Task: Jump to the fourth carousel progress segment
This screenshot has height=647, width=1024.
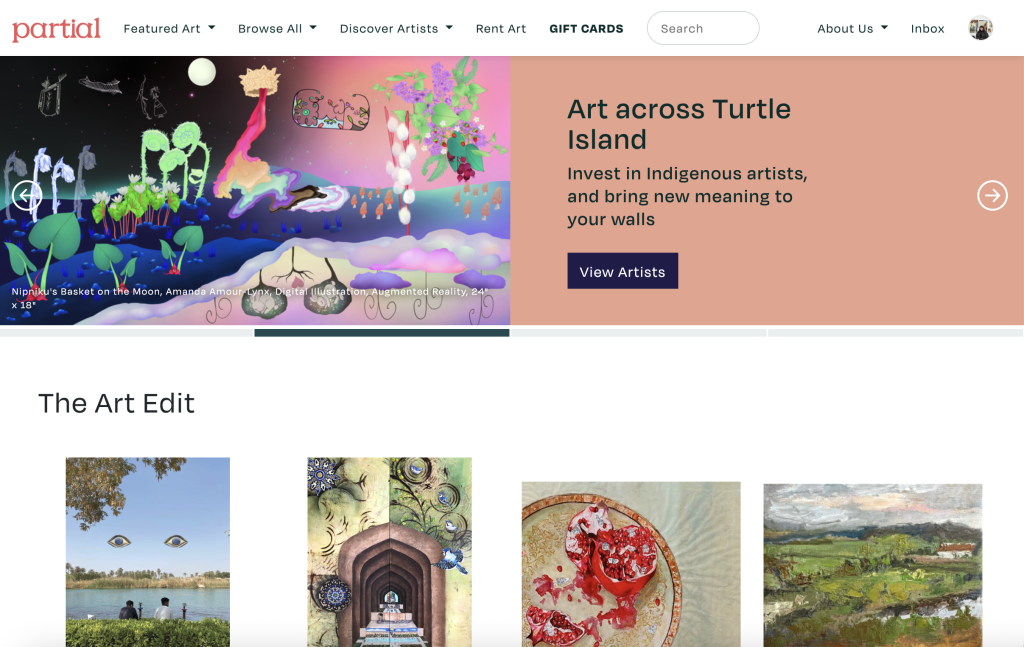Action: point(896,333)
